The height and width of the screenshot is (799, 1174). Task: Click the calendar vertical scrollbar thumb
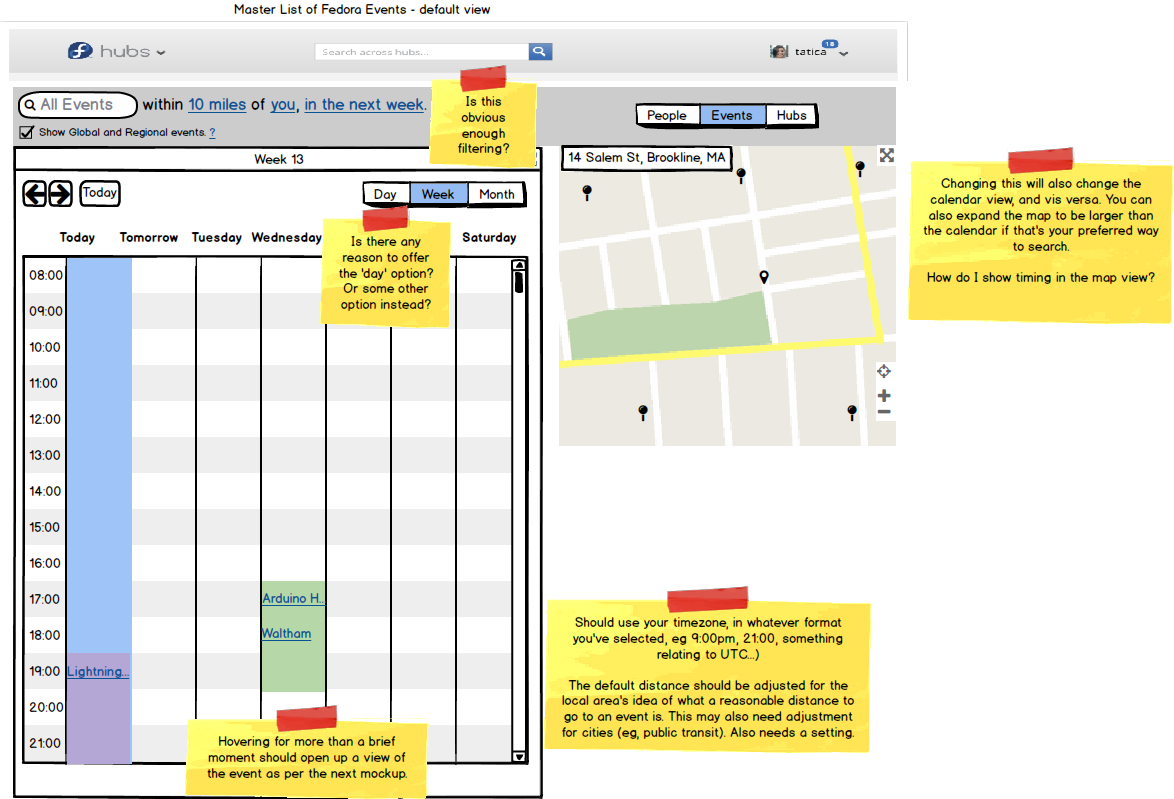[x=519, y=282]
